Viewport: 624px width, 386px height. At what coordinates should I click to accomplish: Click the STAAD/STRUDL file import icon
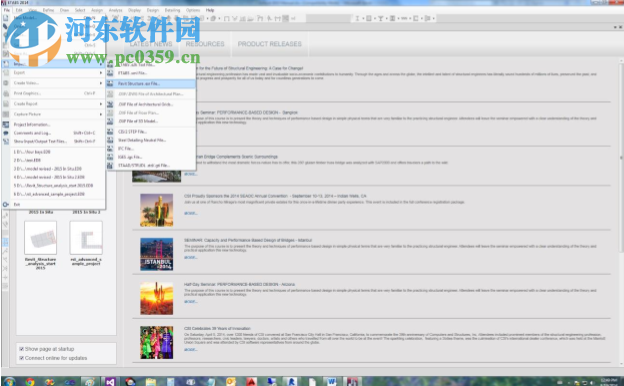(110, 165)
